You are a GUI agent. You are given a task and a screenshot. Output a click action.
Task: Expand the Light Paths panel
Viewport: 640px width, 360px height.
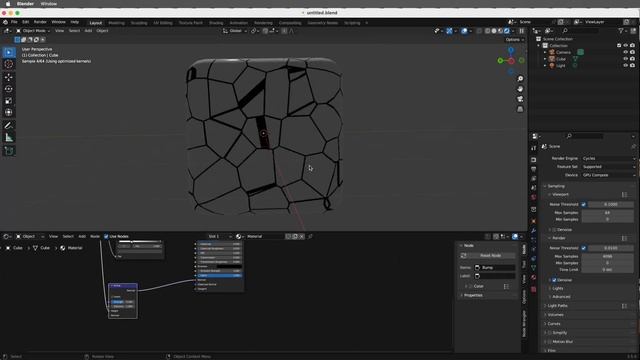558,306
